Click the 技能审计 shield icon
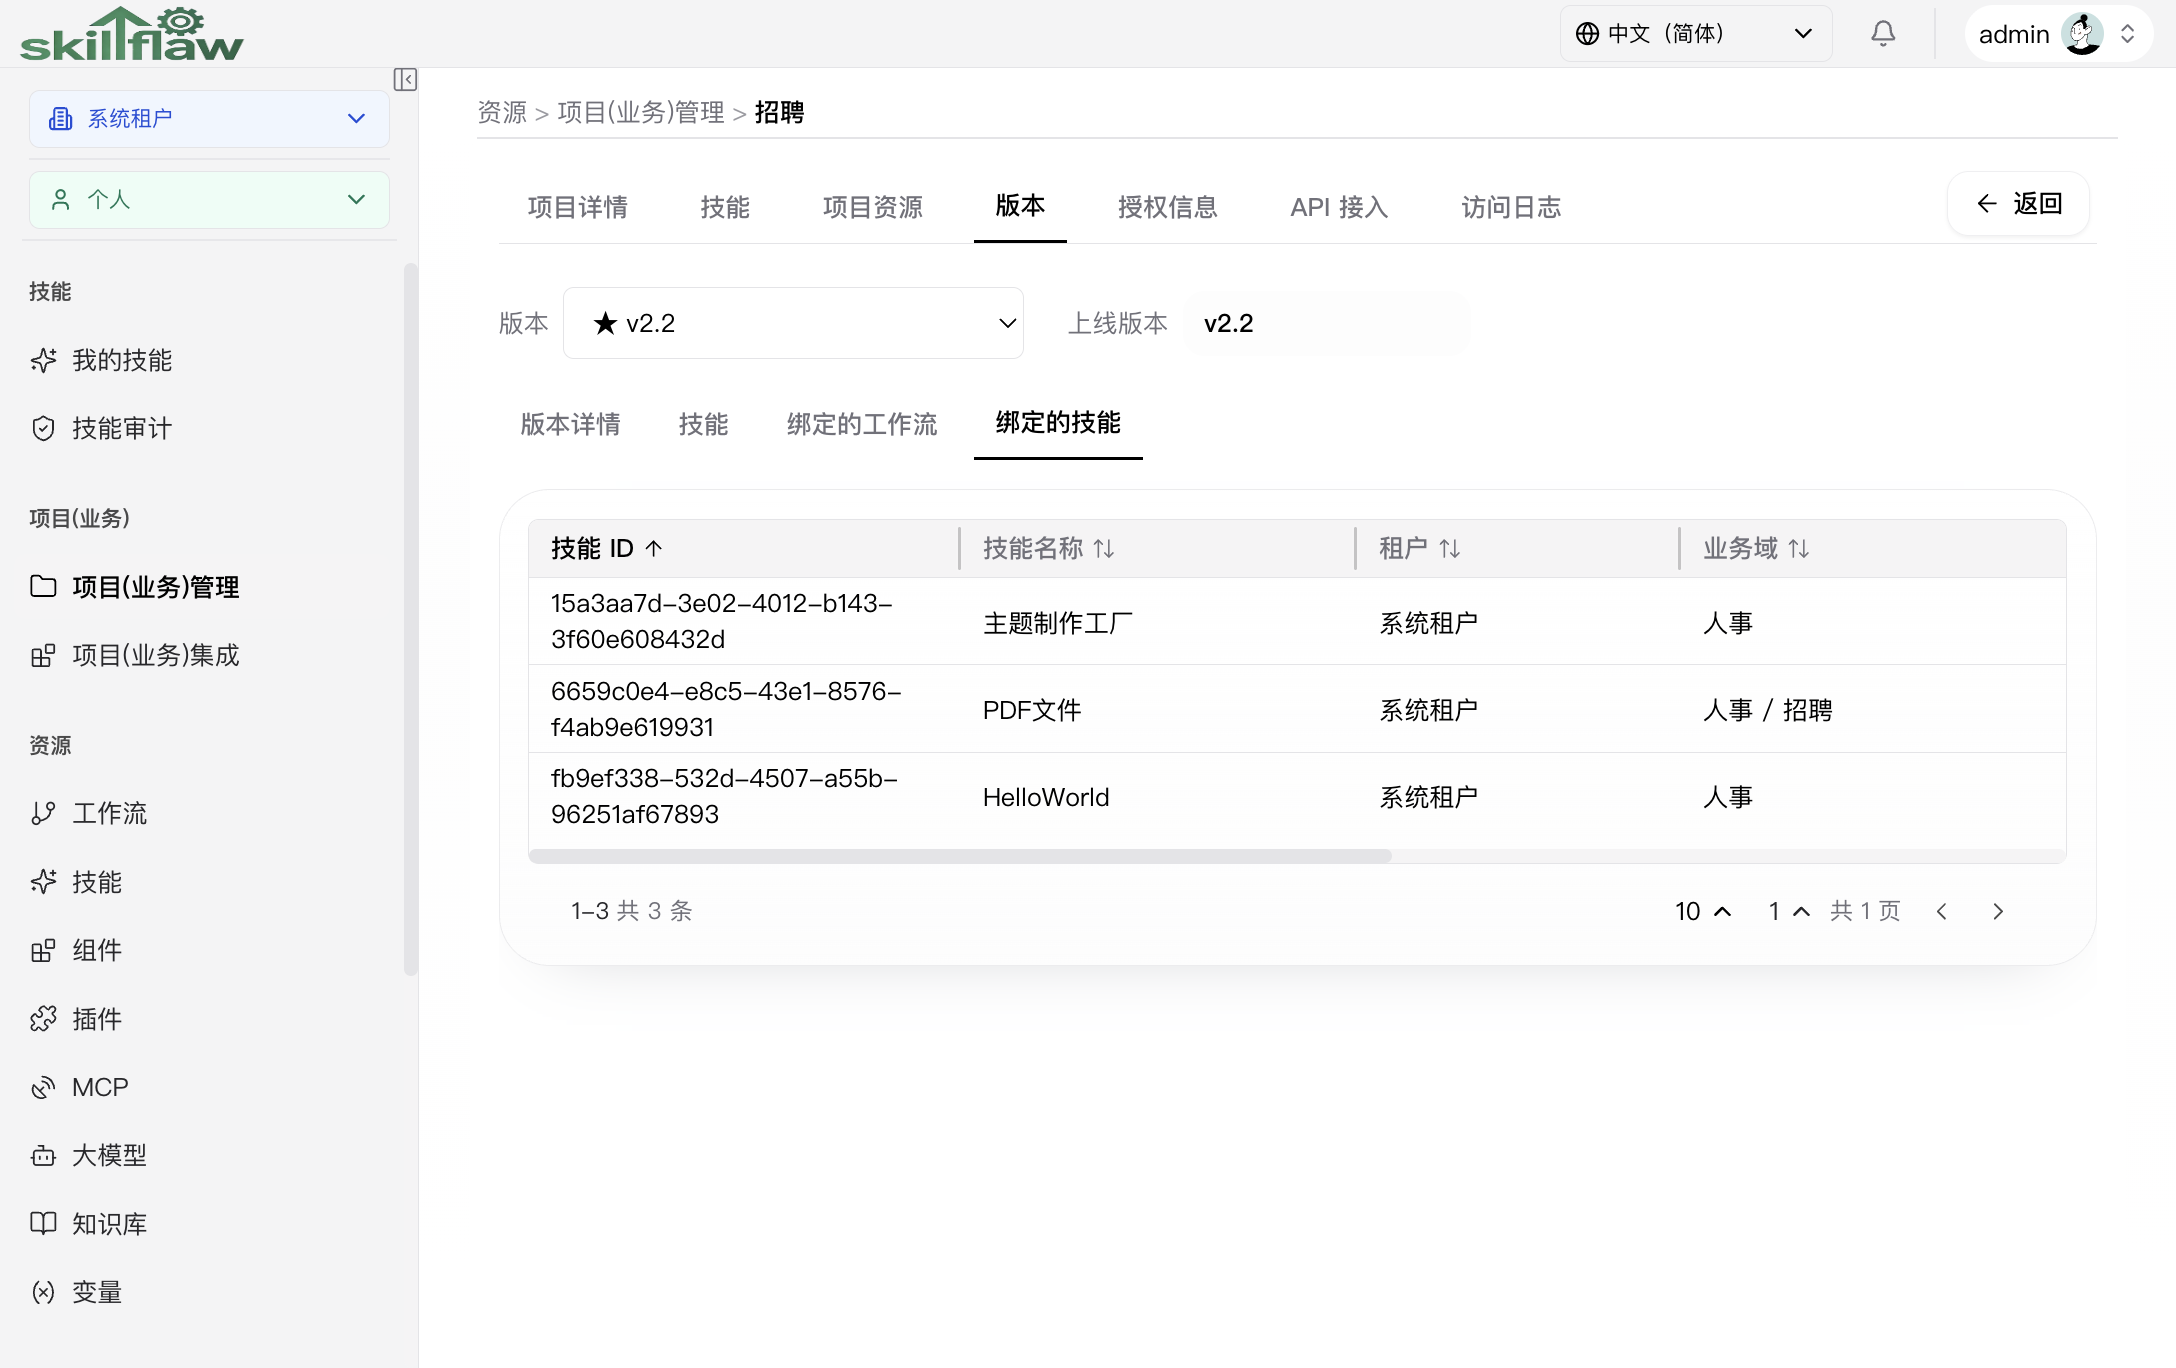Viewport: 2176px width, 1368px height. [x=43, y=428]
